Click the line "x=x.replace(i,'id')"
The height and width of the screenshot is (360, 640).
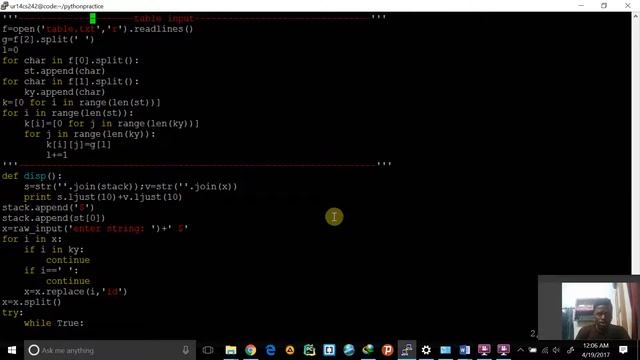click(x=76, y=291)
